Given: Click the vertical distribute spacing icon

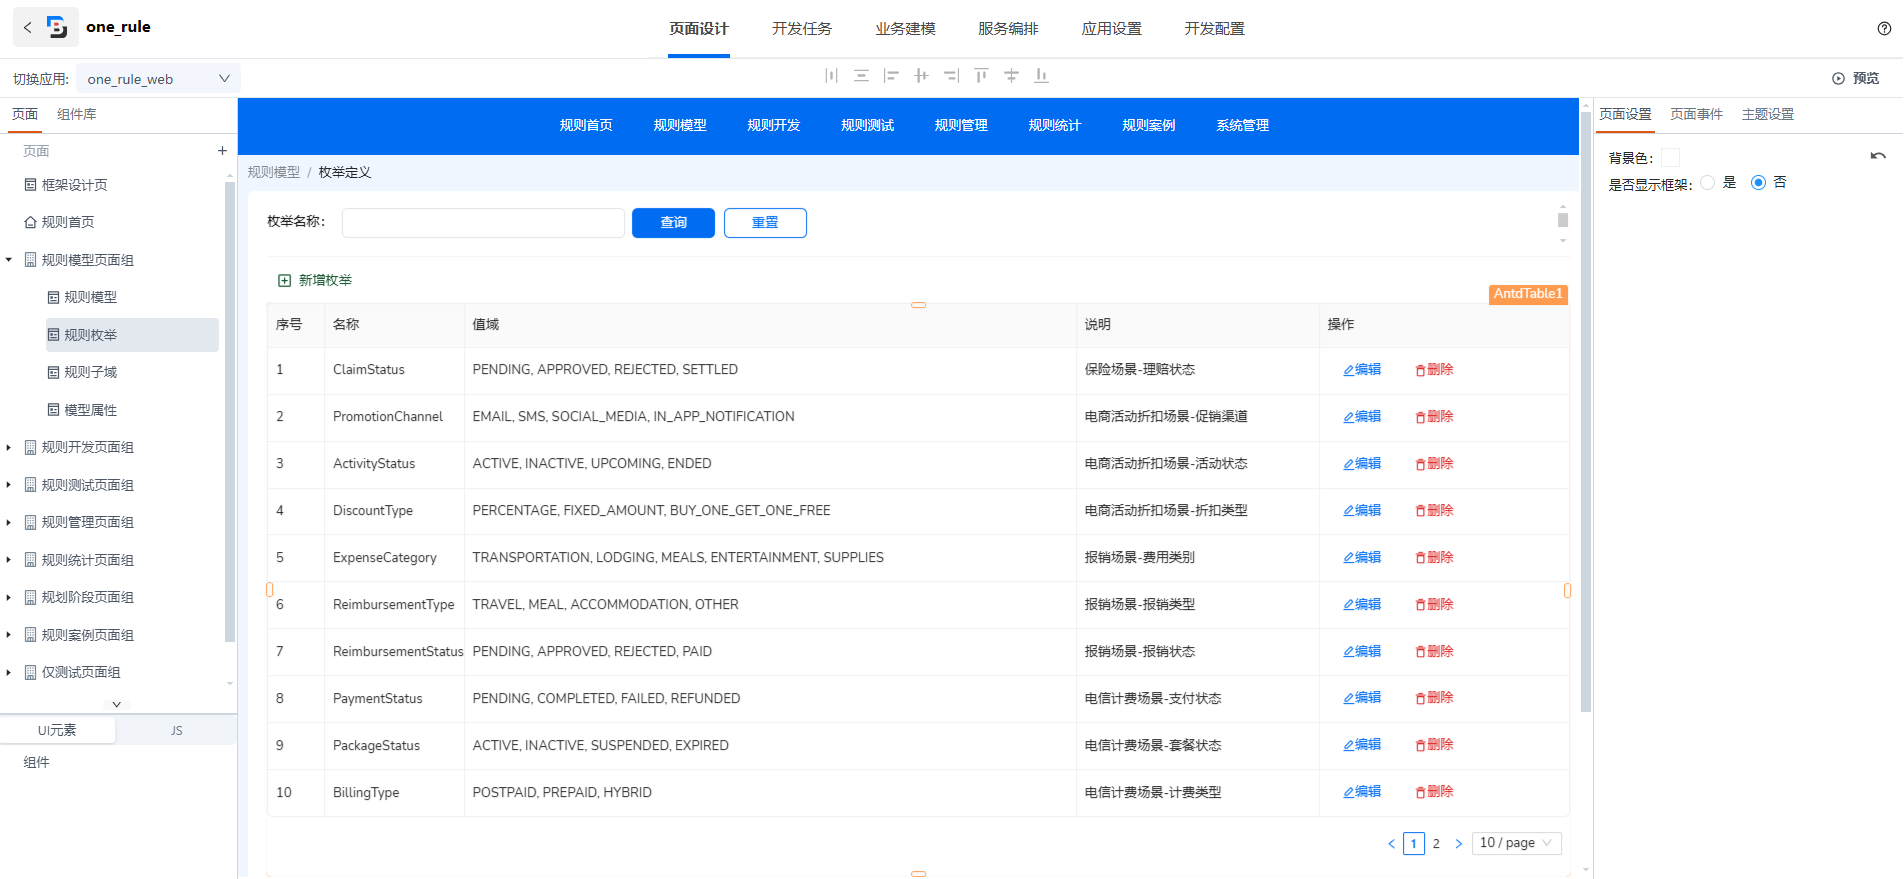Looking at the screenshot, I should pyautogui.click(x=861, y=76).
